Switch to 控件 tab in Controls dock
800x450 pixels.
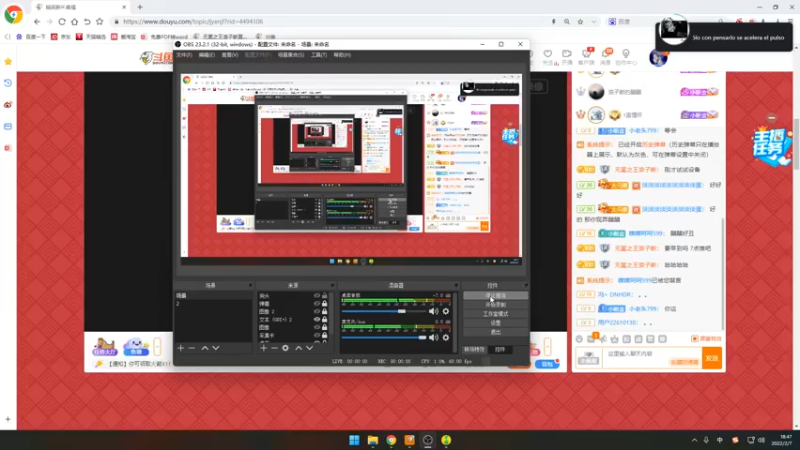500,349
